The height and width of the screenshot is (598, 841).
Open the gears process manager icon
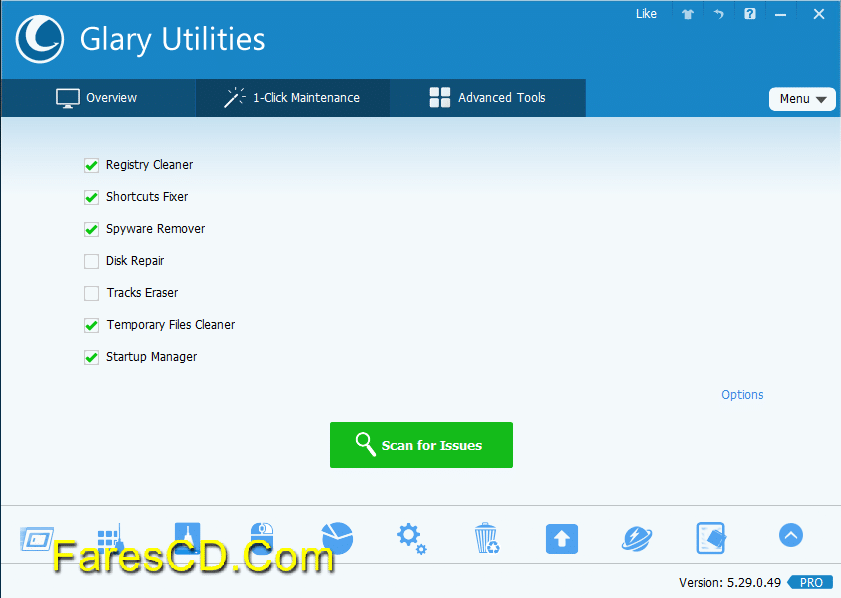tap(411, 538)
